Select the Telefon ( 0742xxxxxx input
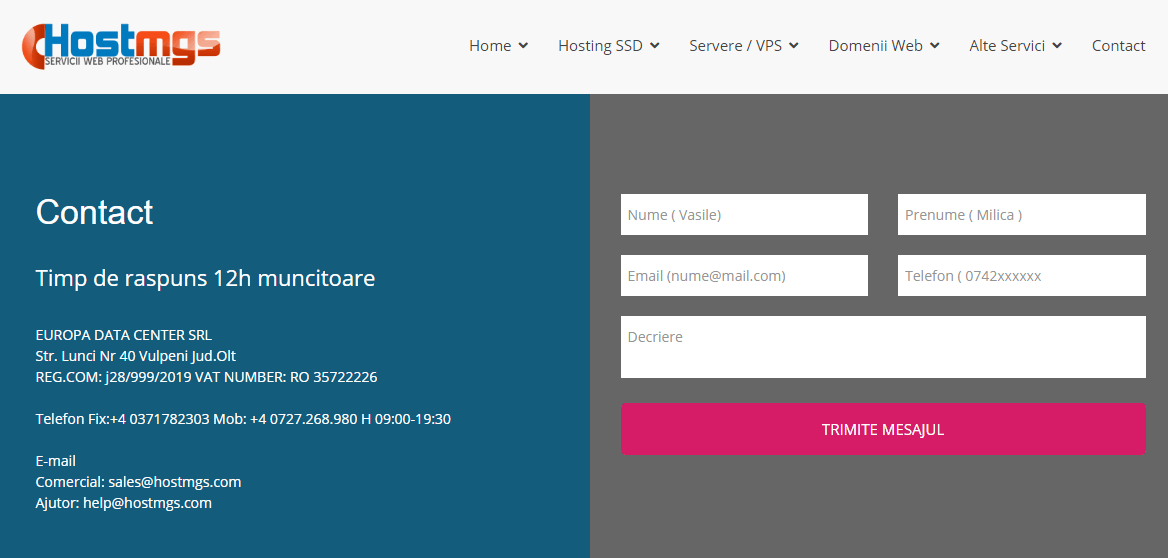This screenshot has height=558, width=1168. tap(1021, 276)
